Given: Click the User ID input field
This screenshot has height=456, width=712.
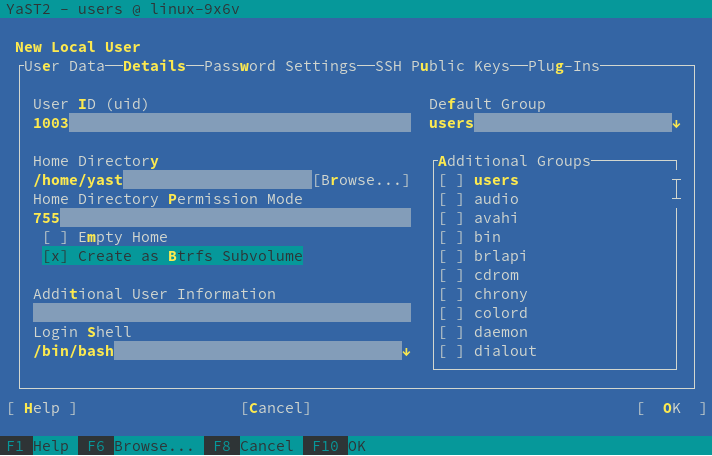Looking at the screenshot, I should point(221,123).
